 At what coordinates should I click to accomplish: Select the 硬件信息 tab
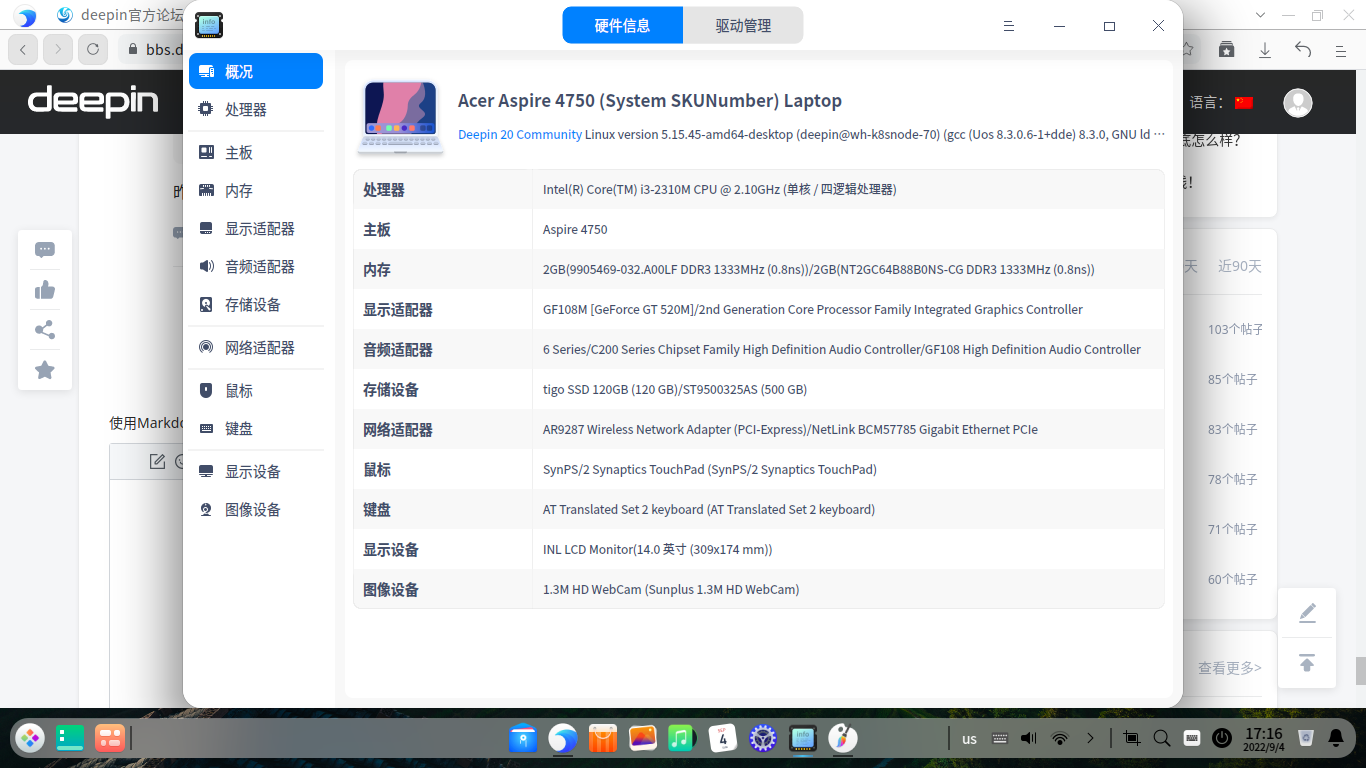pos(622,25)
